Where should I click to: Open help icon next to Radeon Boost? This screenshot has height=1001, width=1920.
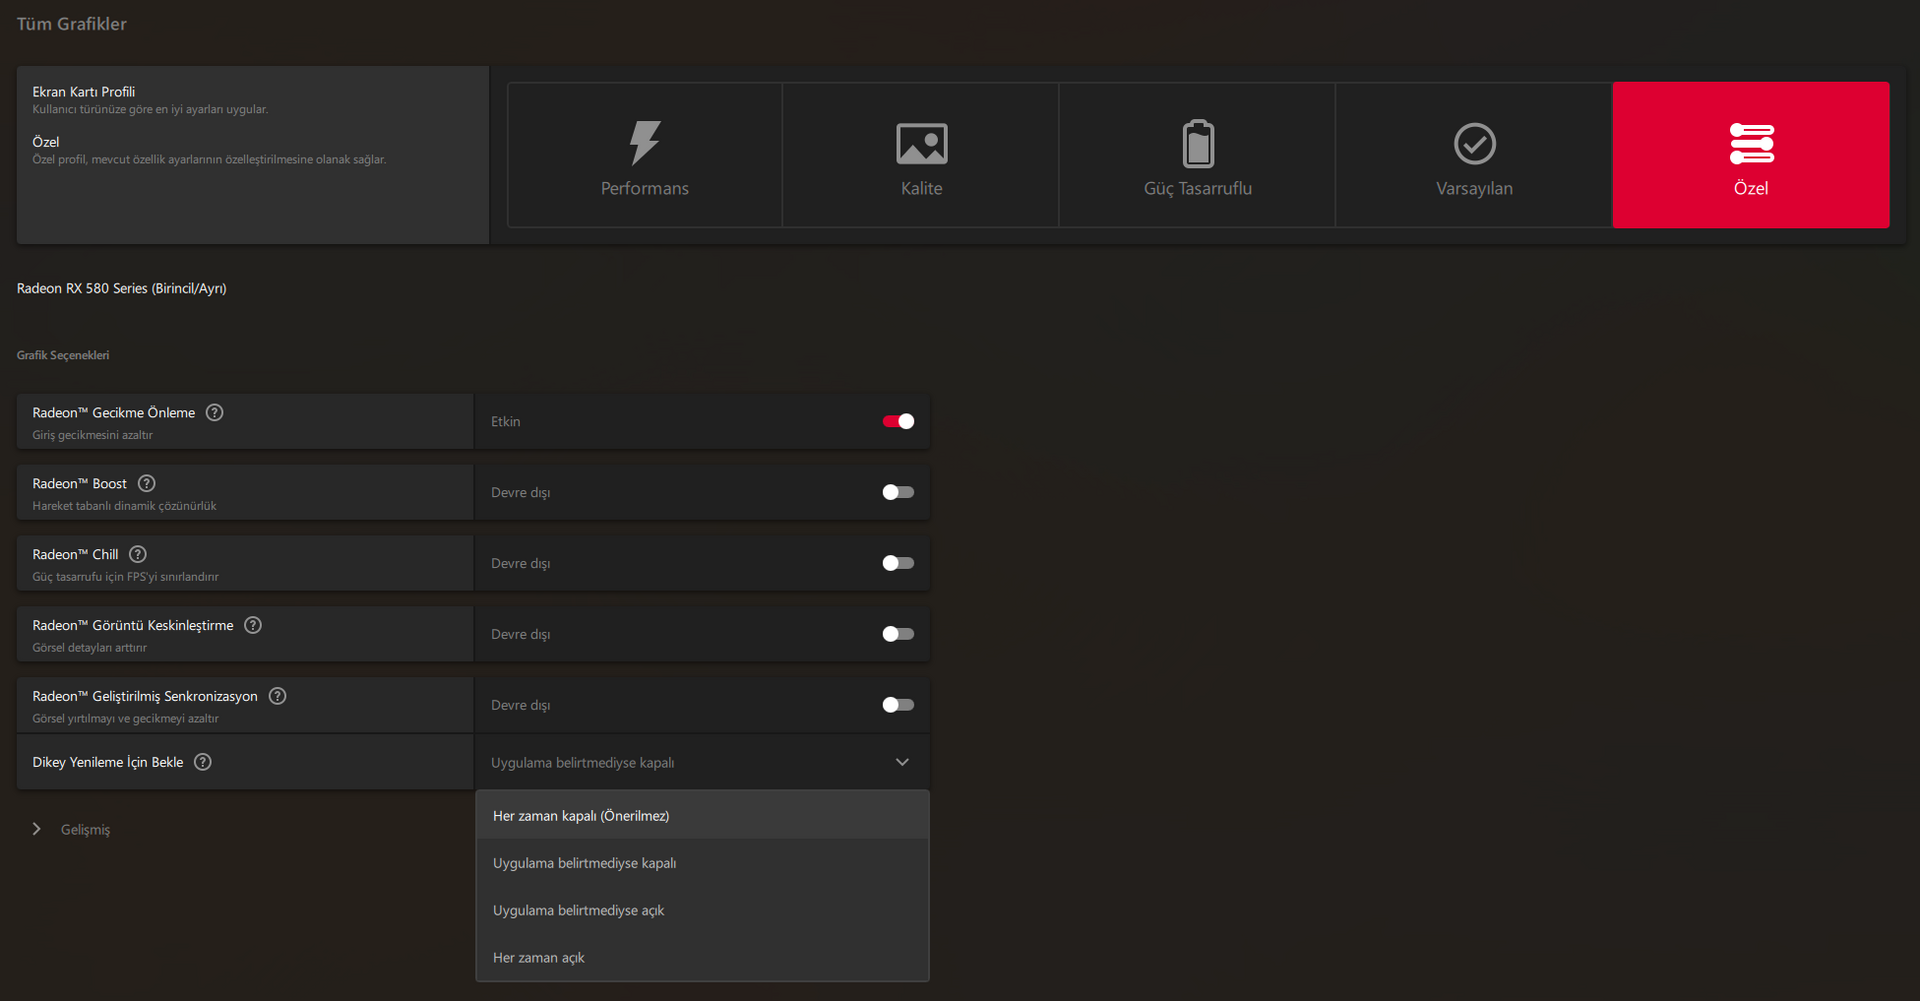click(147, 484)
